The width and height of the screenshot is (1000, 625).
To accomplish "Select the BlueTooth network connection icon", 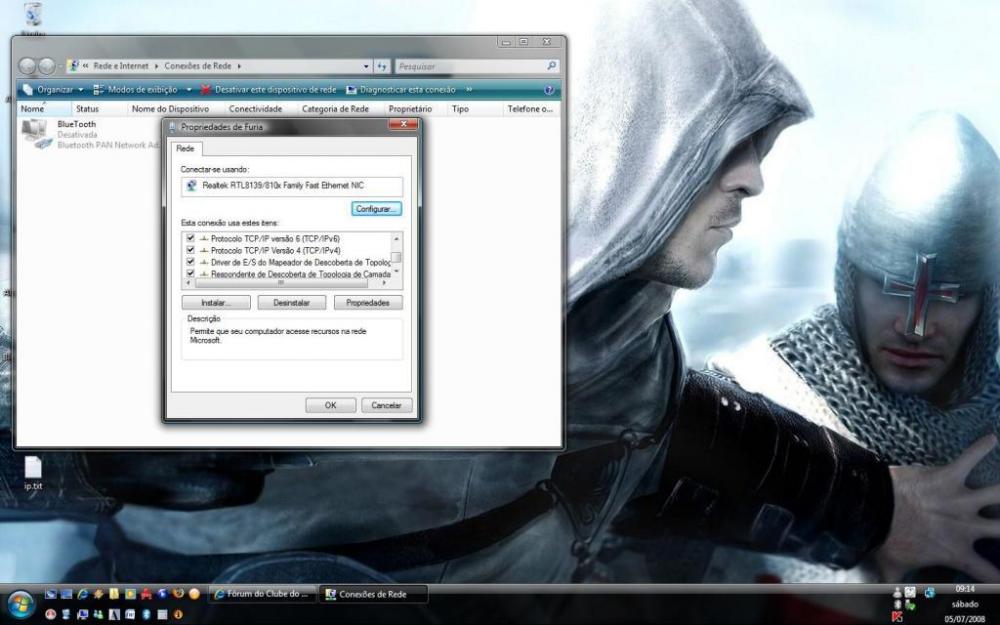I will [x=36, y=133].
